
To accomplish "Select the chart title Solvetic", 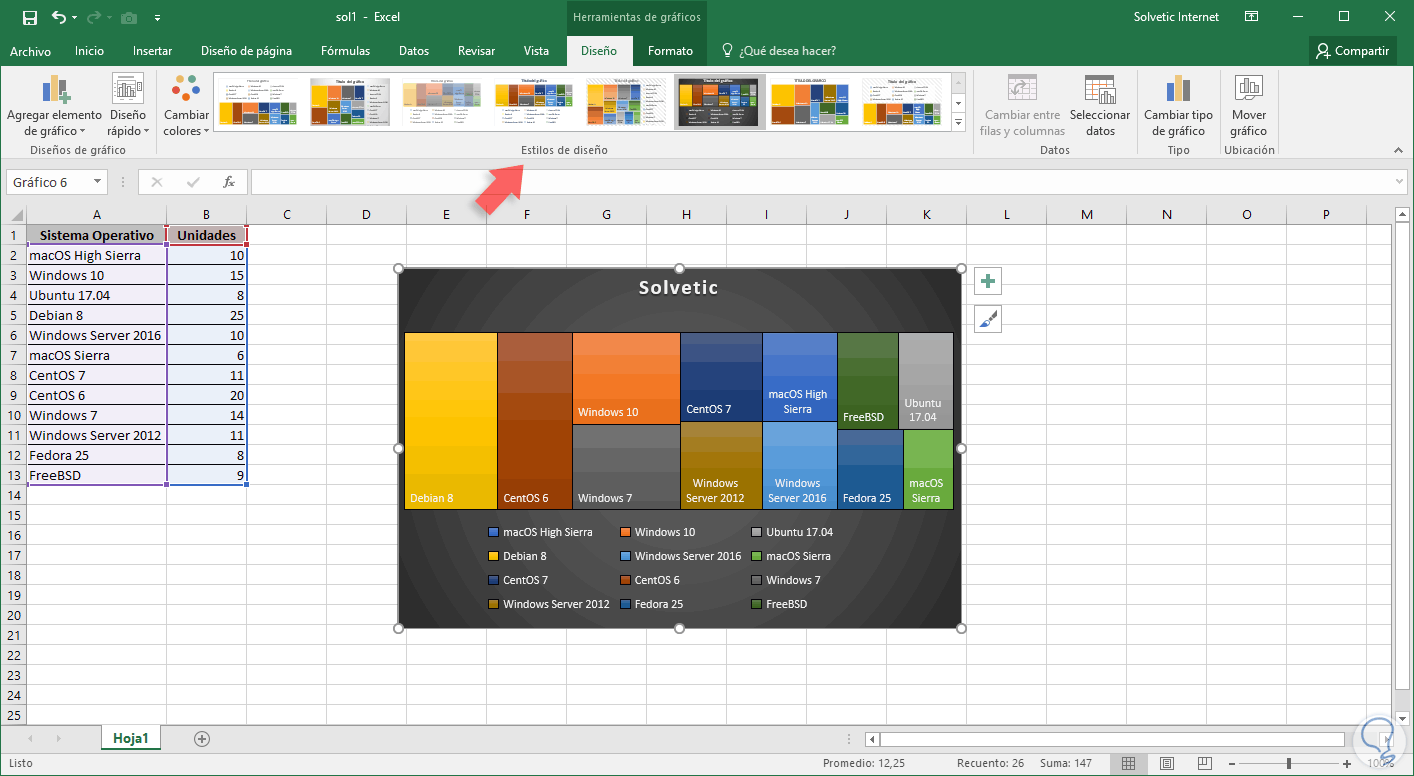I will (x=679, y=288).
